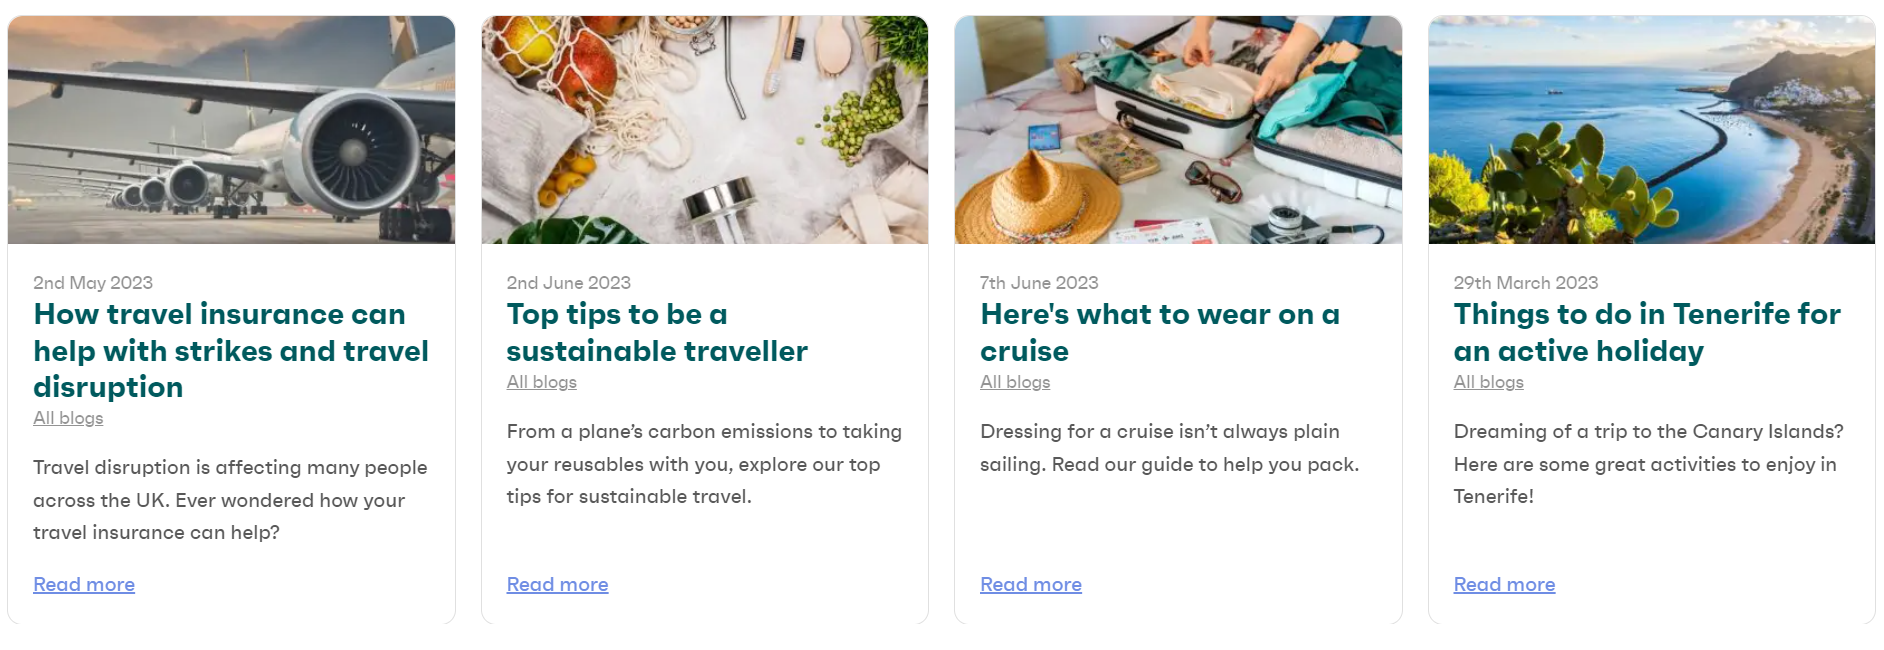Open the sustainable items flat-lay image
This screenshot has height=650, width=1884.
[x=705, y=130]
